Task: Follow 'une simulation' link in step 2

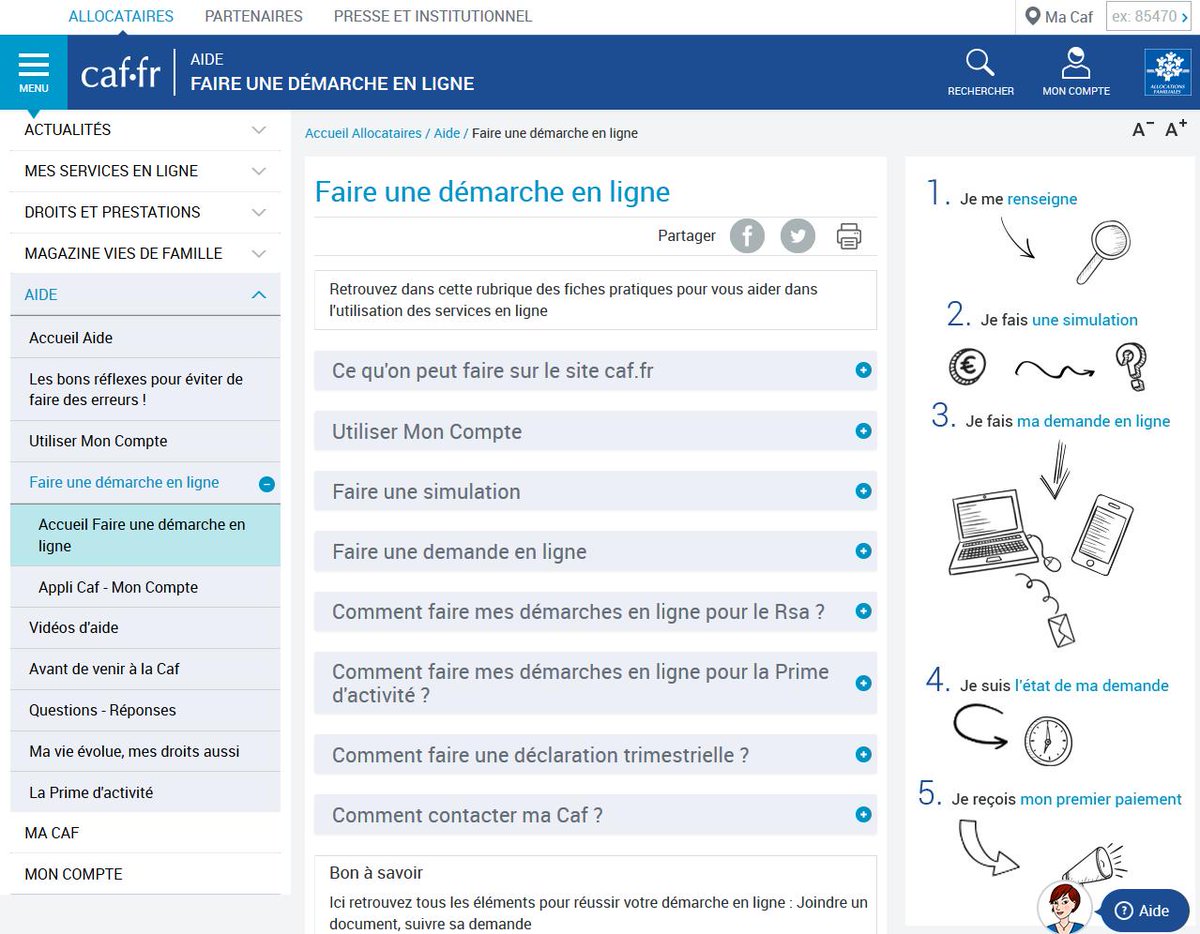Action: (1085, 320)
